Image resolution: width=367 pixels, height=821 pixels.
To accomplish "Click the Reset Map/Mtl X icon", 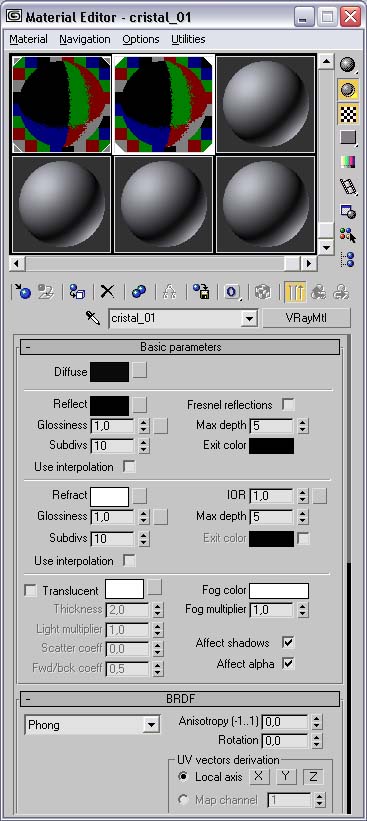I will coord(107,292).
